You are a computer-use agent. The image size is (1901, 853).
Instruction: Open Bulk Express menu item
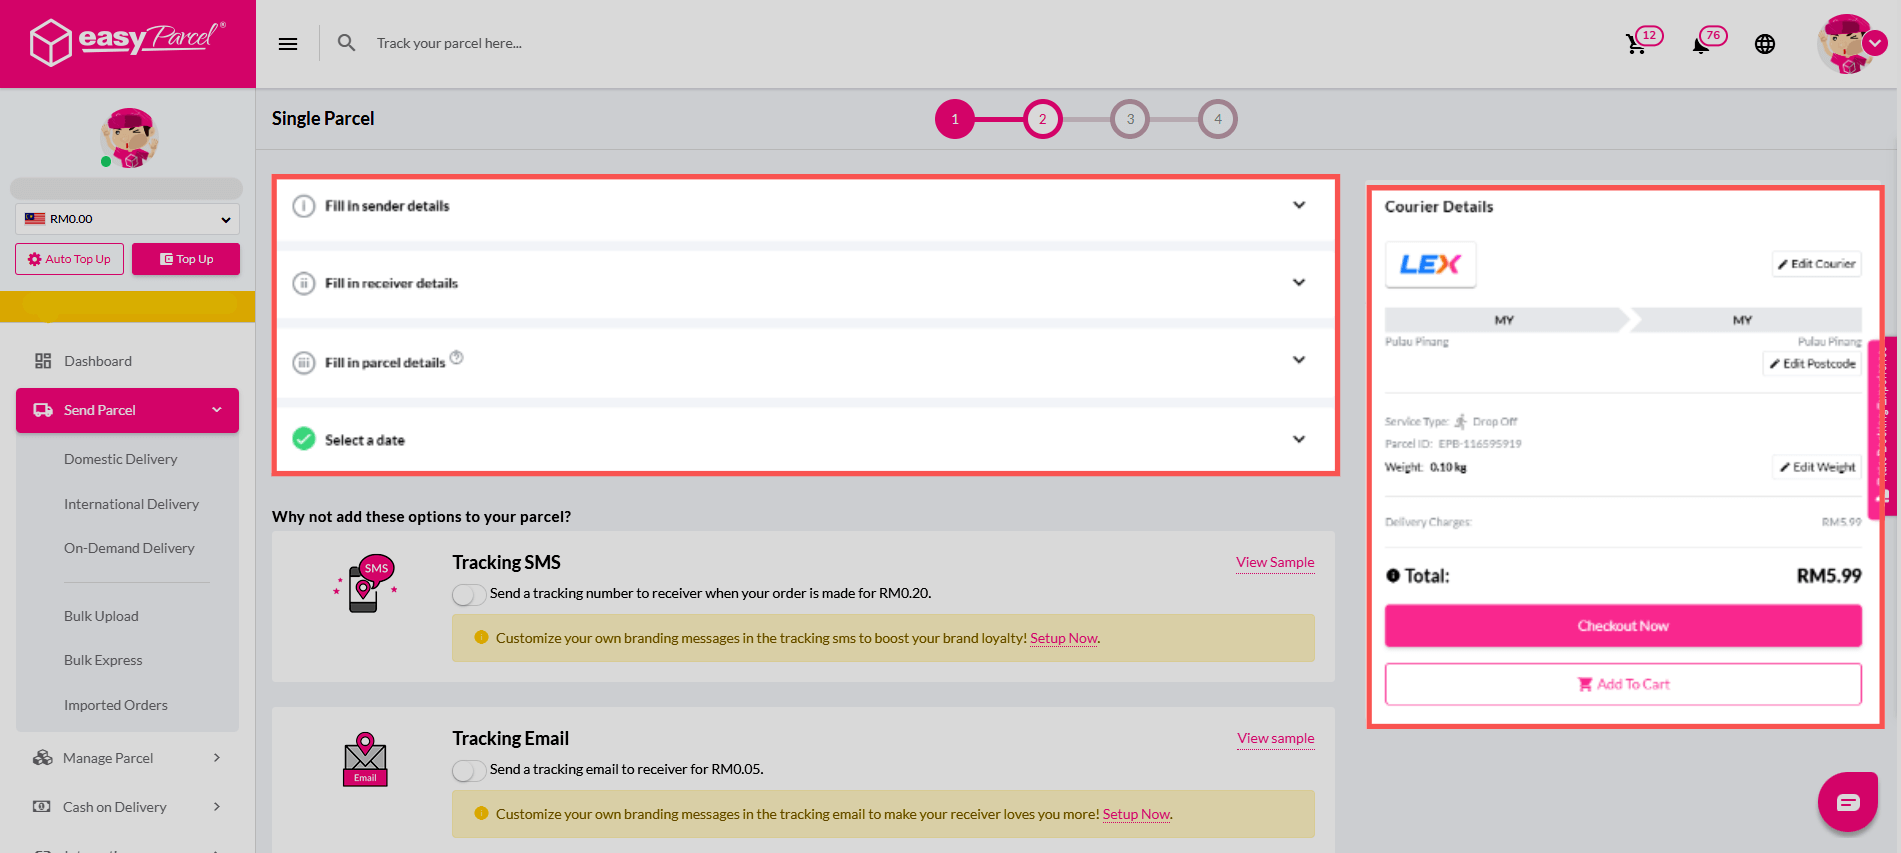(103, 660)
